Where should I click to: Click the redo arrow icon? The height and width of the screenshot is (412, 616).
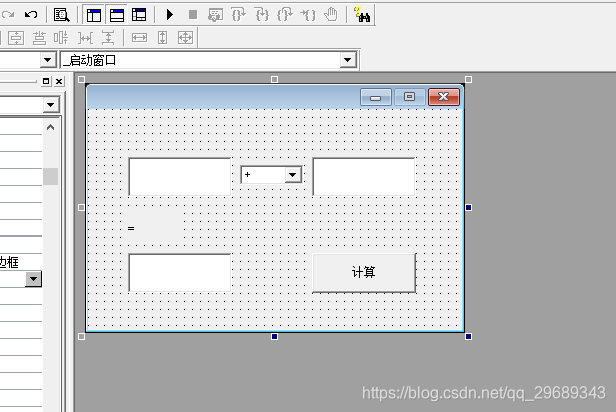click(7, 15)
